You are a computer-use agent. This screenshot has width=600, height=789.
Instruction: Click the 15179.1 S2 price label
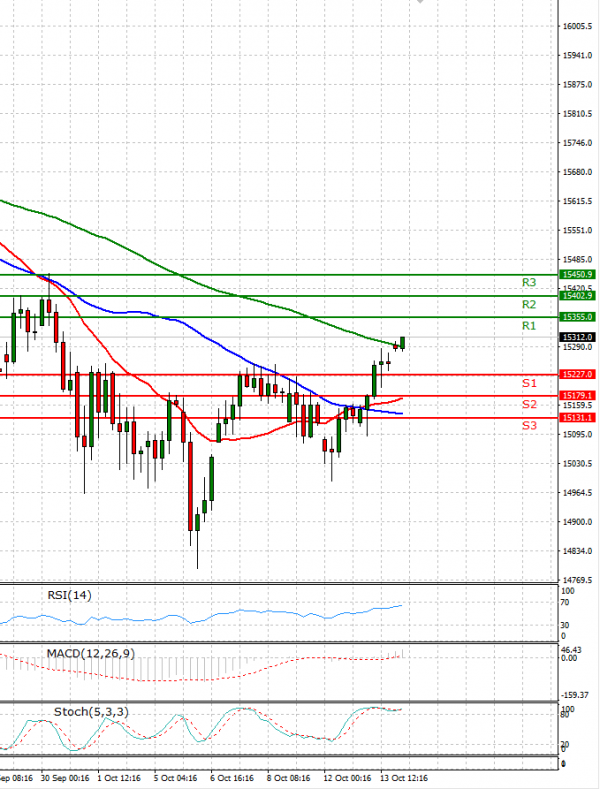(577, 396)
